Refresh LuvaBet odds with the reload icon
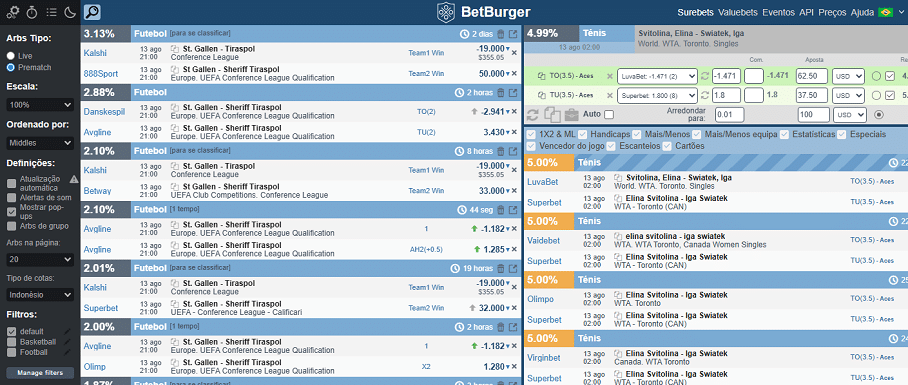908x385 pixels. point(705,76)
